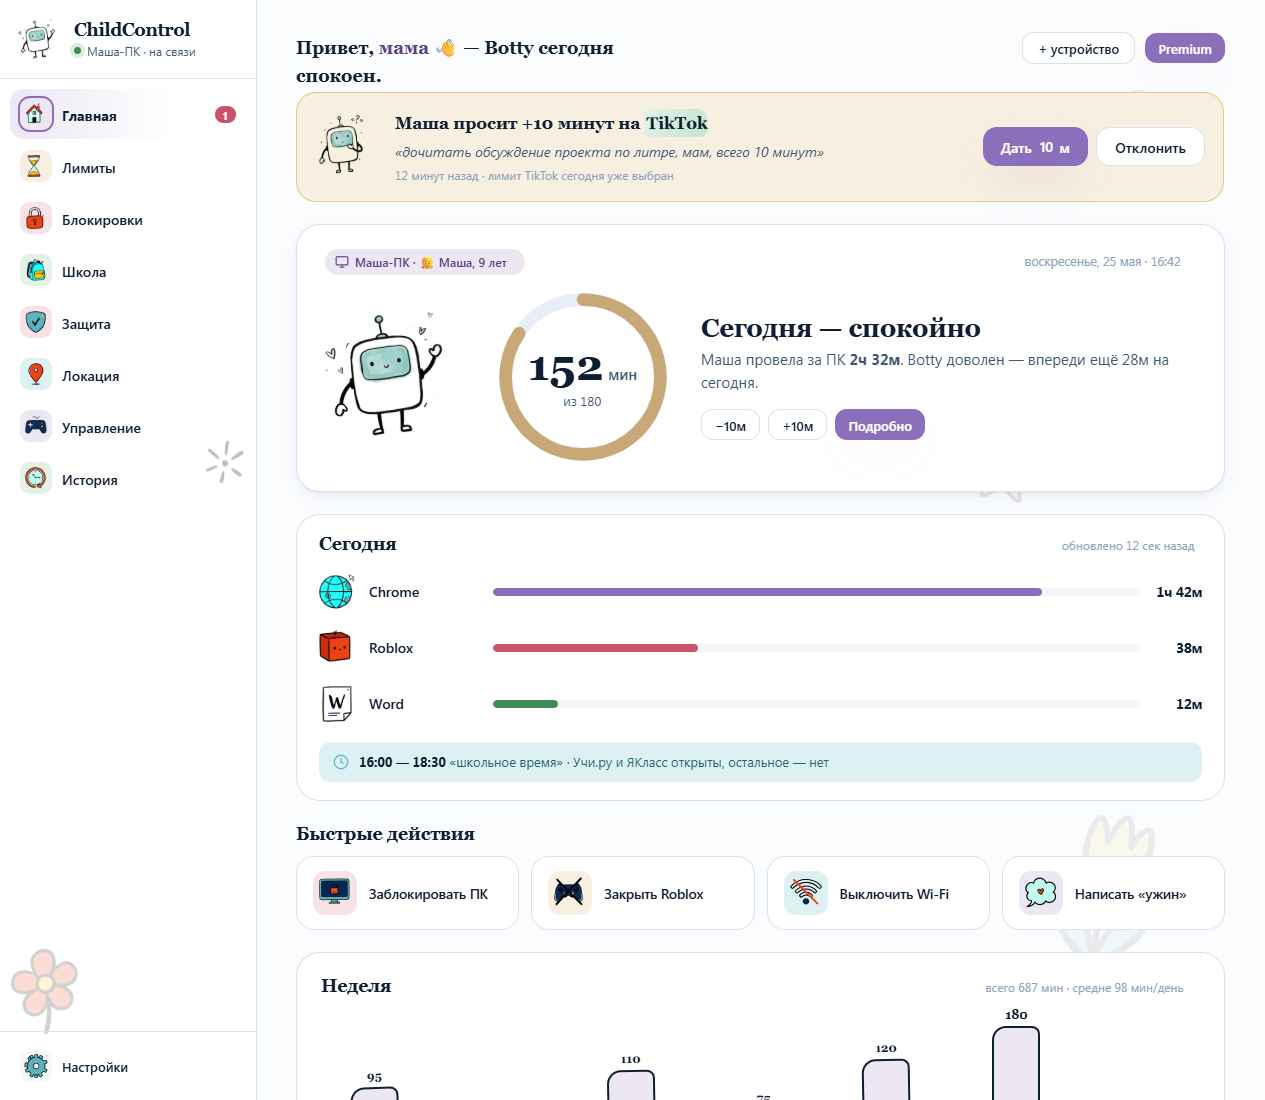The width and height of the screenshot is (1265, 1100).
Task: Click Выключить Wi-Fi quick action
Action: pos(878,893)
